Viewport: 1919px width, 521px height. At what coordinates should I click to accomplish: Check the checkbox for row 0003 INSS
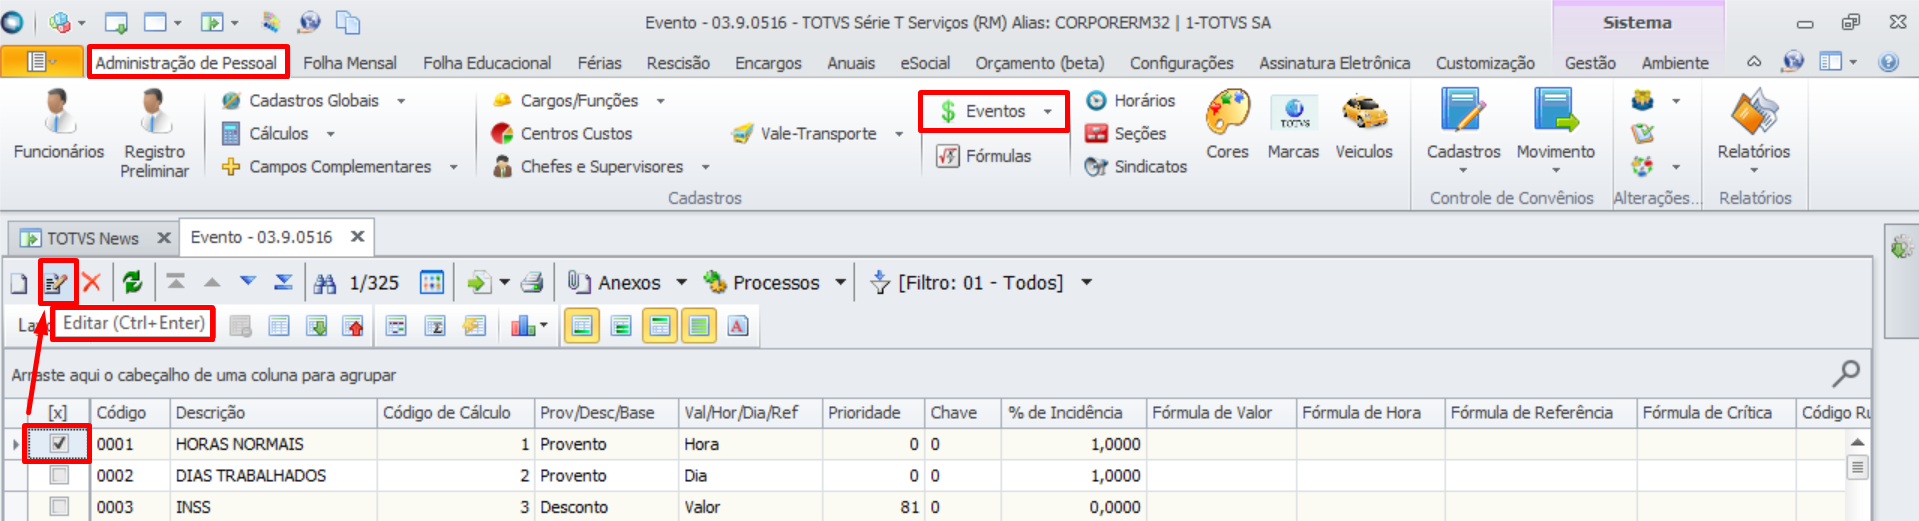pos(59,507)
